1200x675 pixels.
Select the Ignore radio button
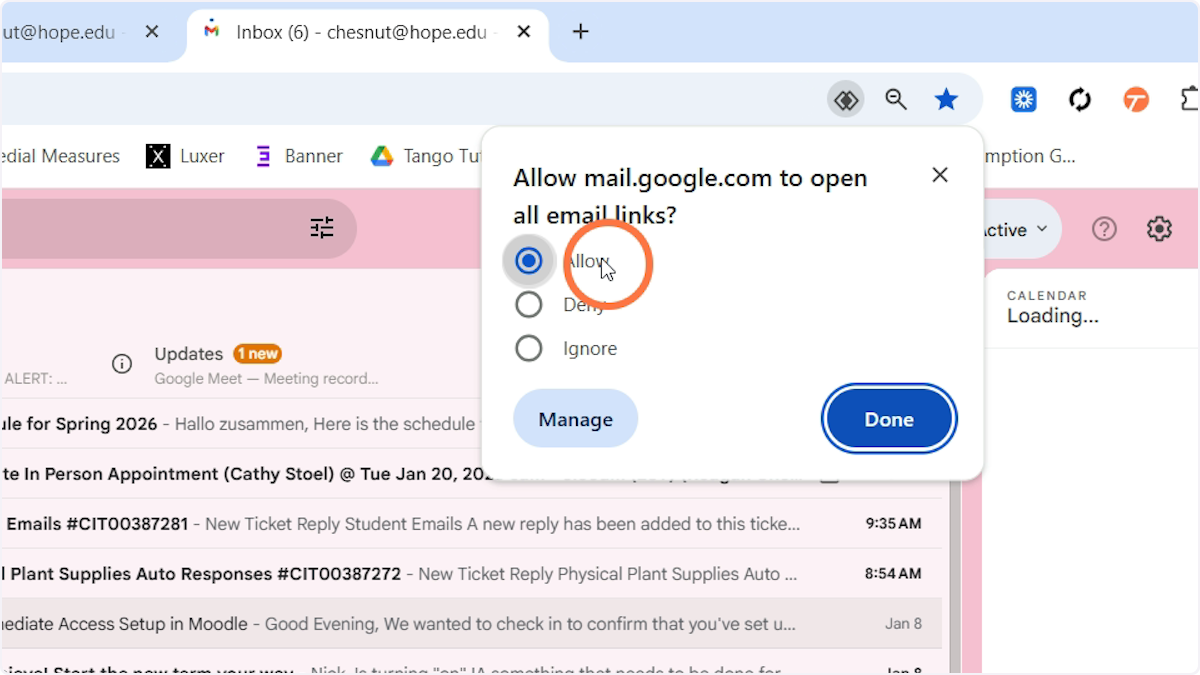click(529, 348)
